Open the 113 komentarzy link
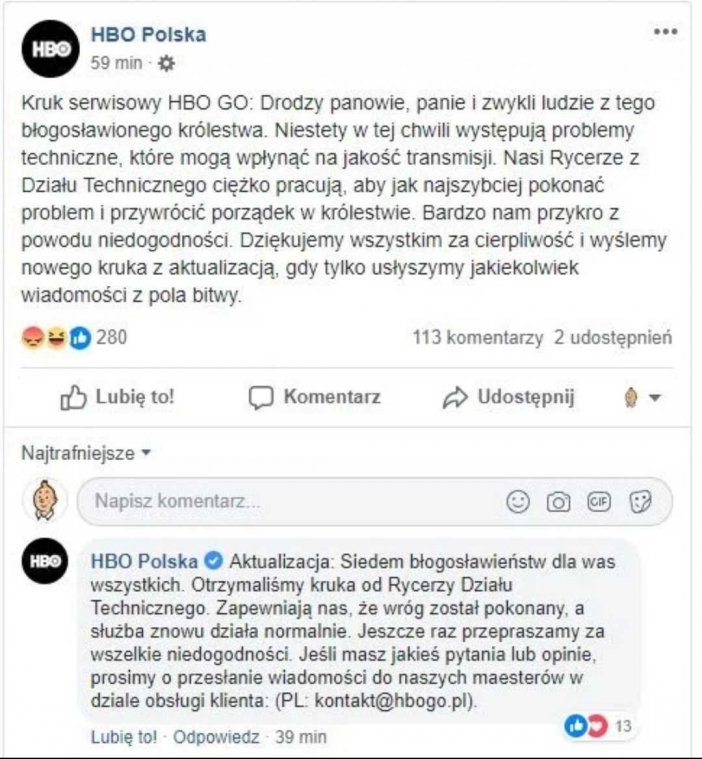702x759 pixels. pyautogui.click(x=477, y=337)
